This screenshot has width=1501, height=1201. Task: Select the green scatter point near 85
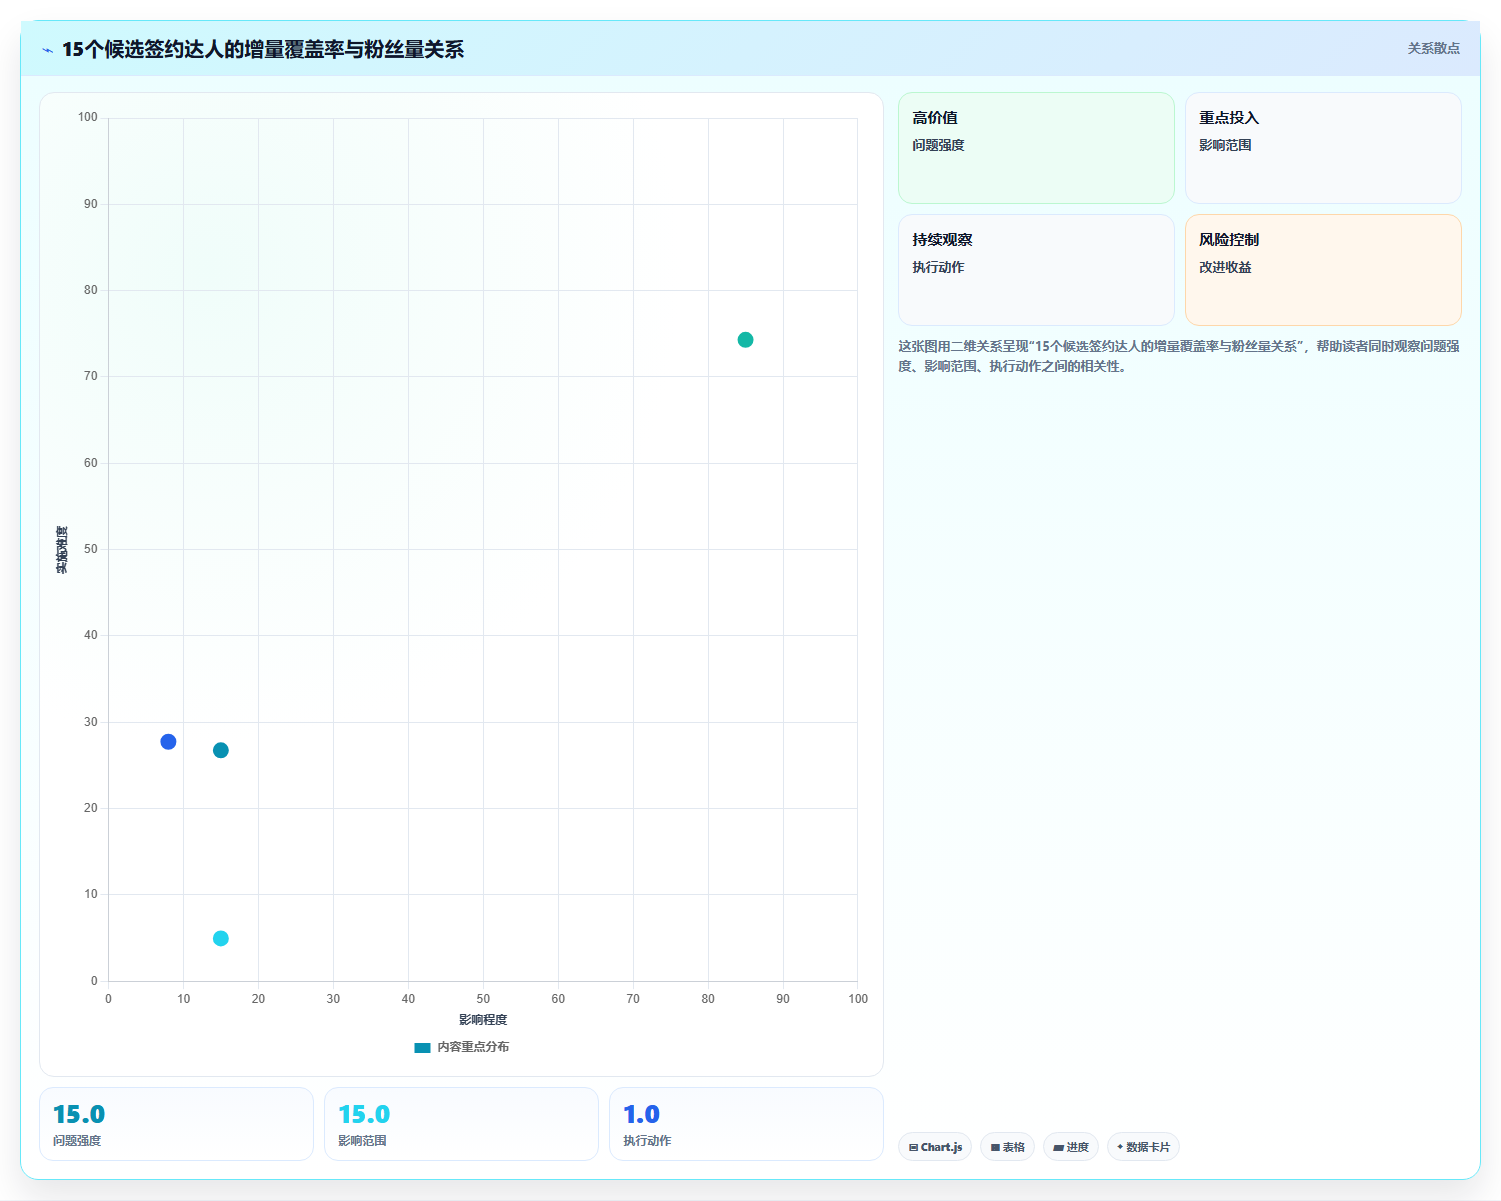[x=745, y=340]
